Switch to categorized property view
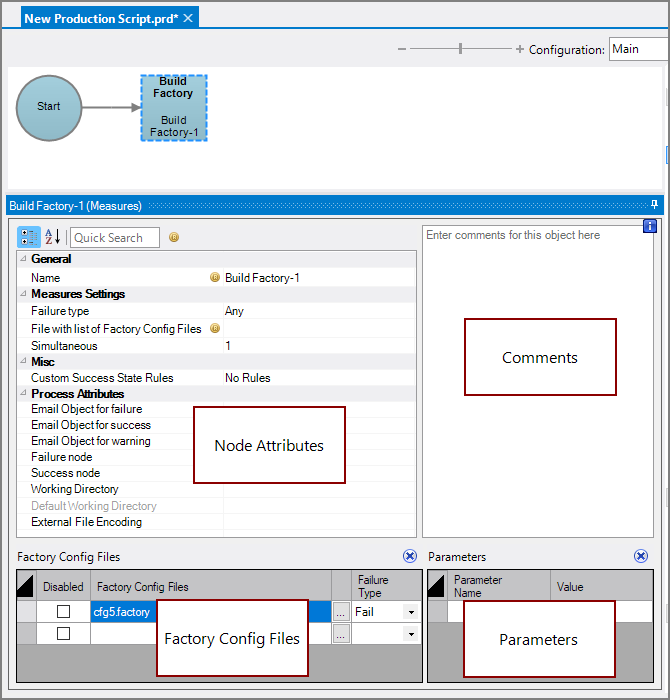Viewport: 670px width, 700px height. coord(29,237)
